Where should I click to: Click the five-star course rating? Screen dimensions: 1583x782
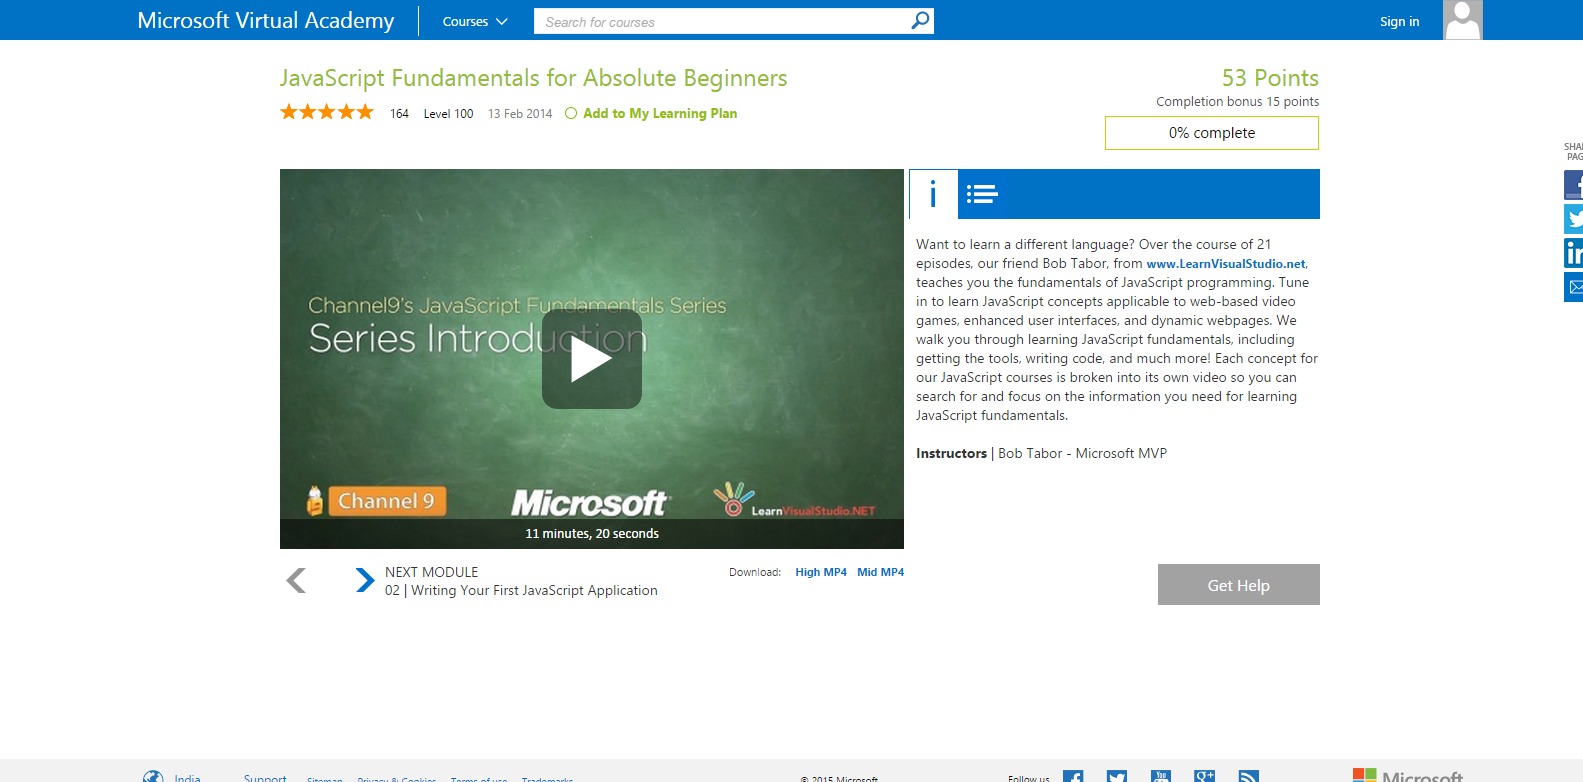pyautogui.click(x=327, y=112)
